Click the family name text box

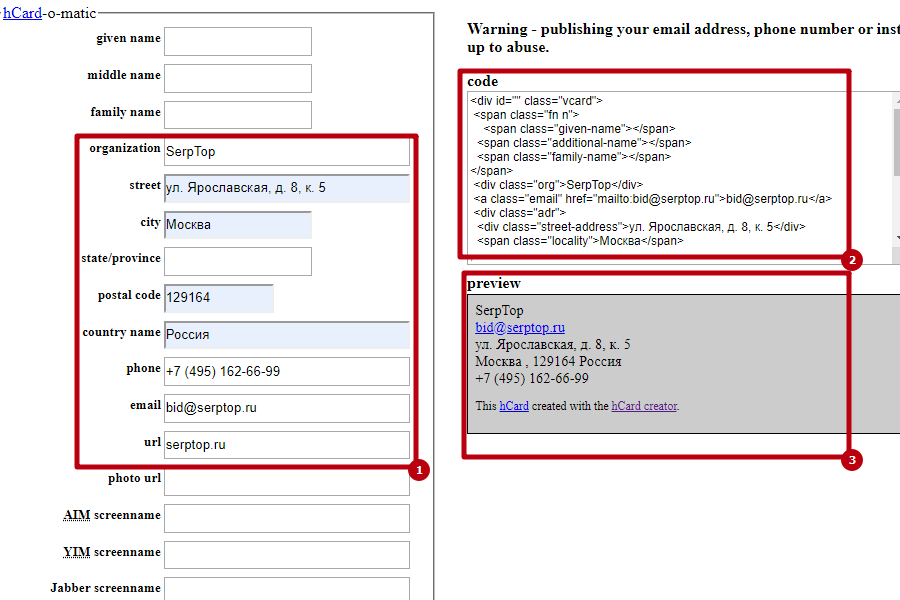click(x=237, y=115)
